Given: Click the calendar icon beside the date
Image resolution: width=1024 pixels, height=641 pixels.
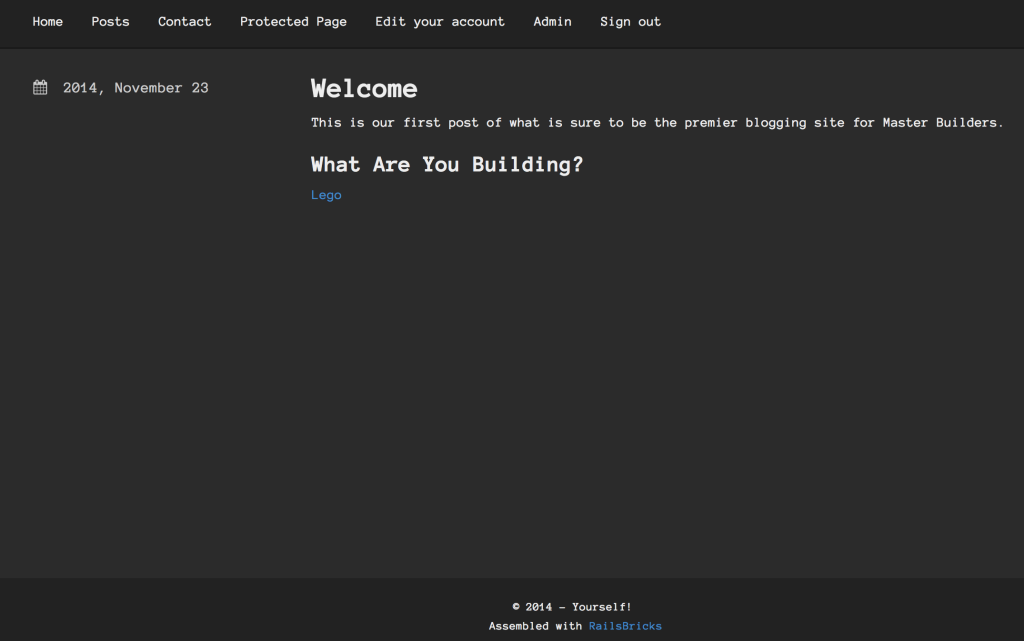Looking at the screenshot, I should click(39, 87).
